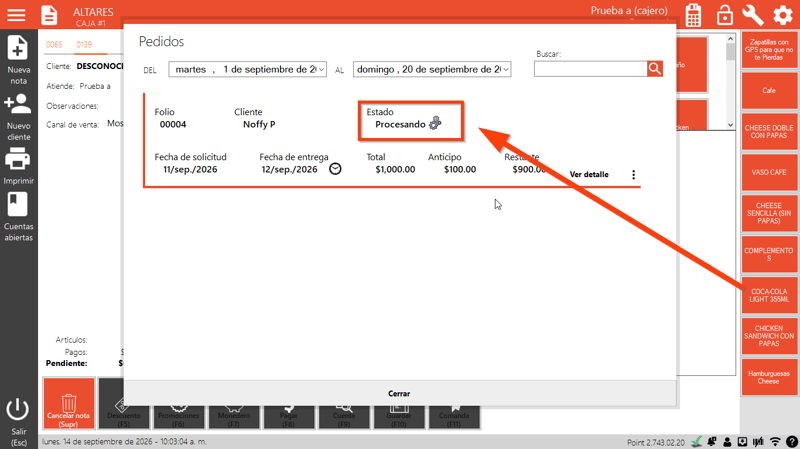Click the help question mark in status bar
Image resolution: width=800 pixels, height=449 pixels.
(x=792, y=442)
